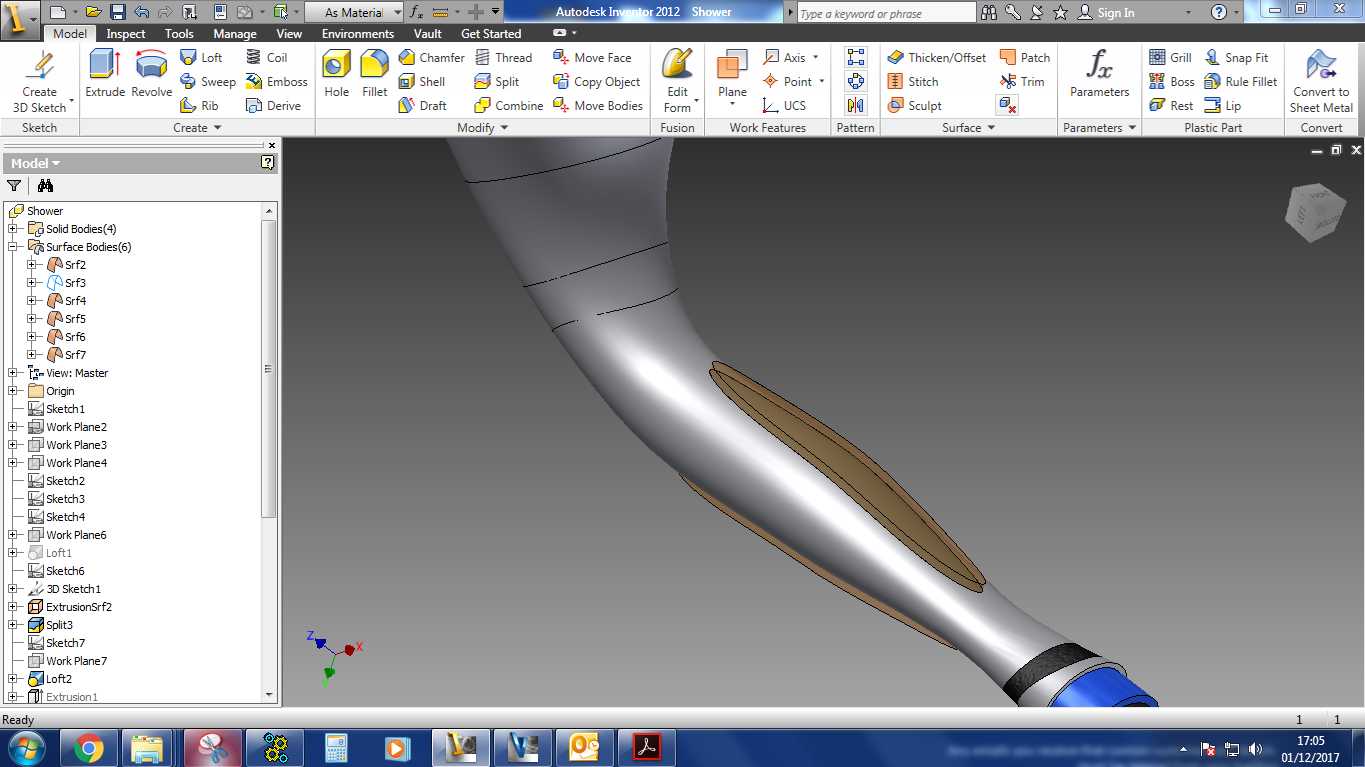
Task: Open the Tools ribbon tab
Action: pyautogui.click(x=179, y=33)
